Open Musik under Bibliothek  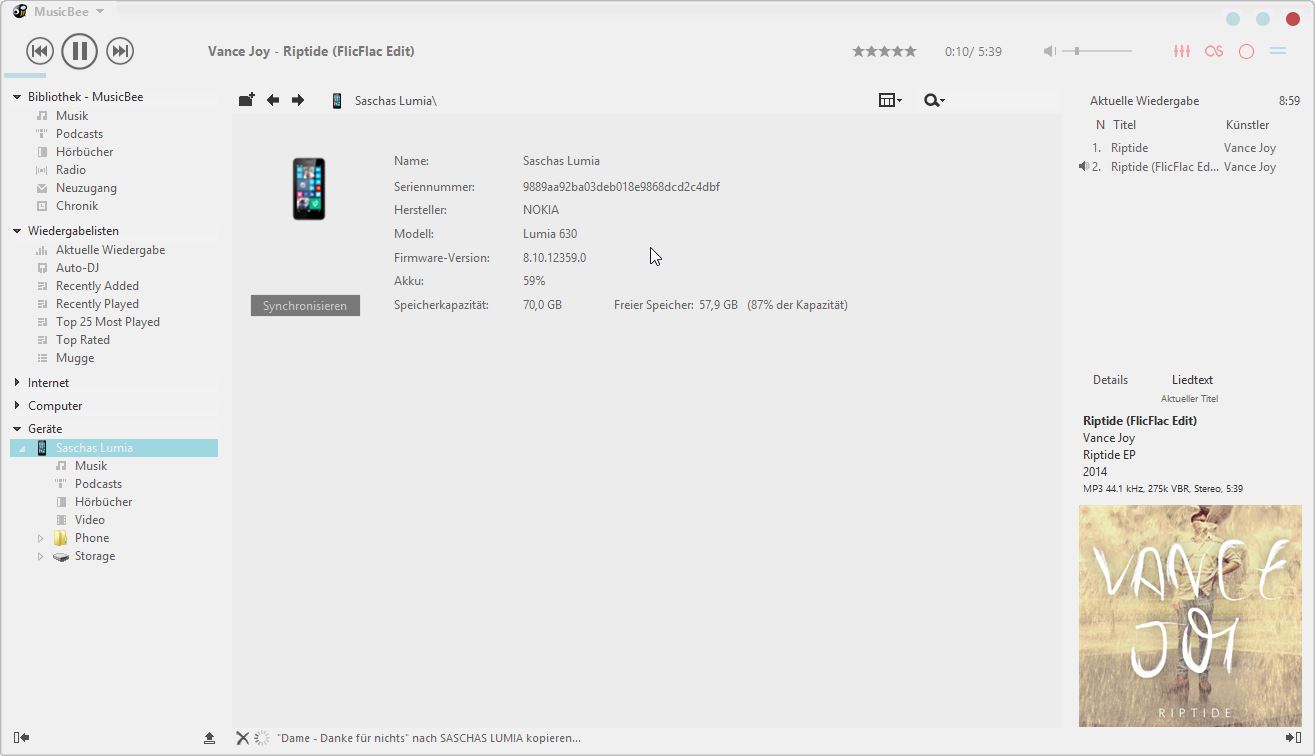click(x=72, y=116)
